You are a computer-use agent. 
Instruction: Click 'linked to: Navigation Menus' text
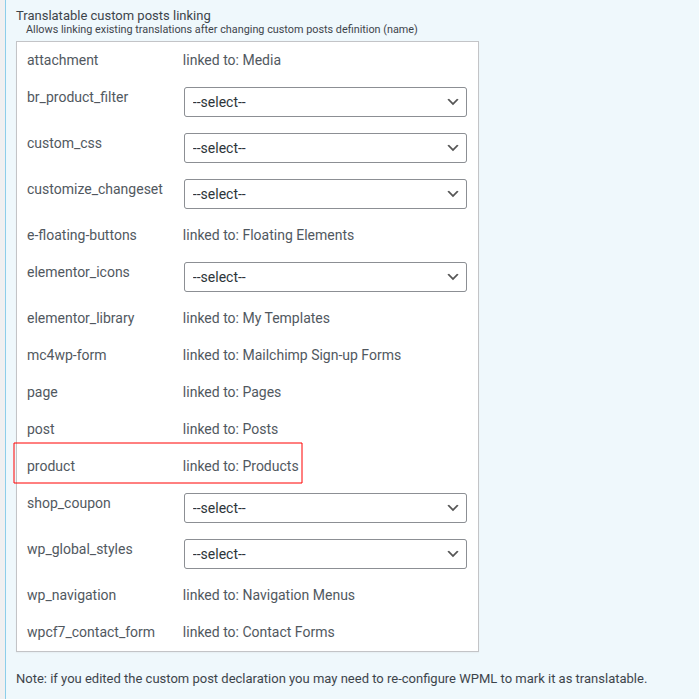tap(268, 595)
